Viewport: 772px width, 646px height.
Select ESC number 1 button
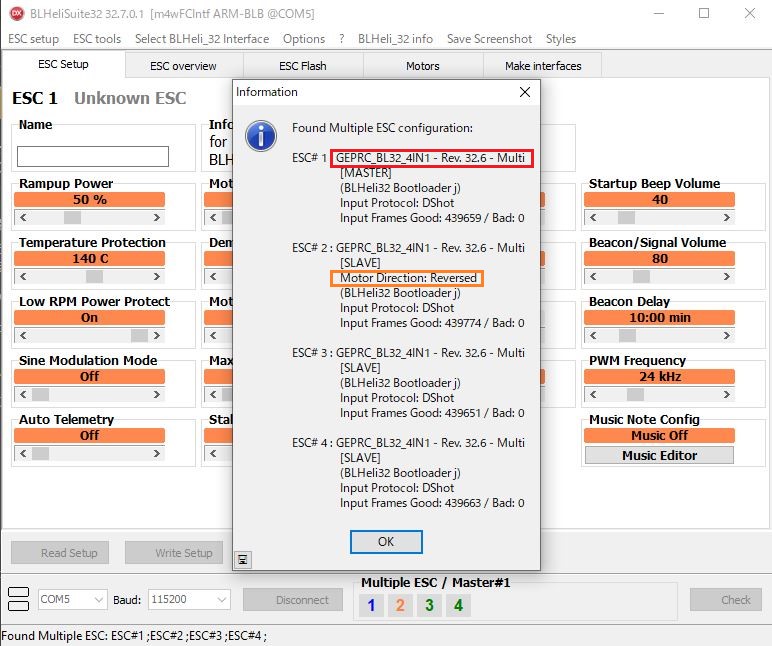pos(371,605)
